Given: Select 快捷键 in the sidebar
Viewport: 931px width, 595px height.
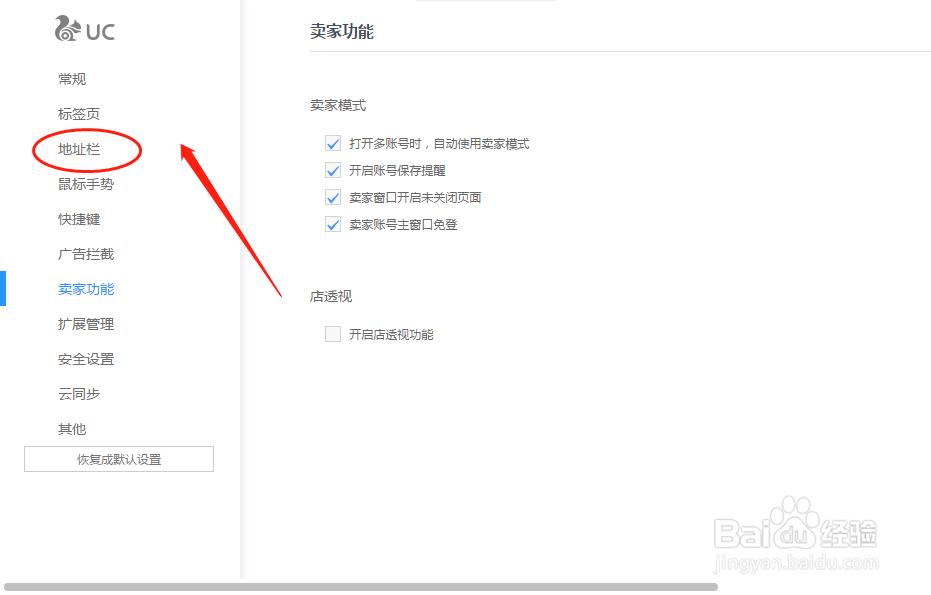Looking at the screenshot, I should 79,219.
